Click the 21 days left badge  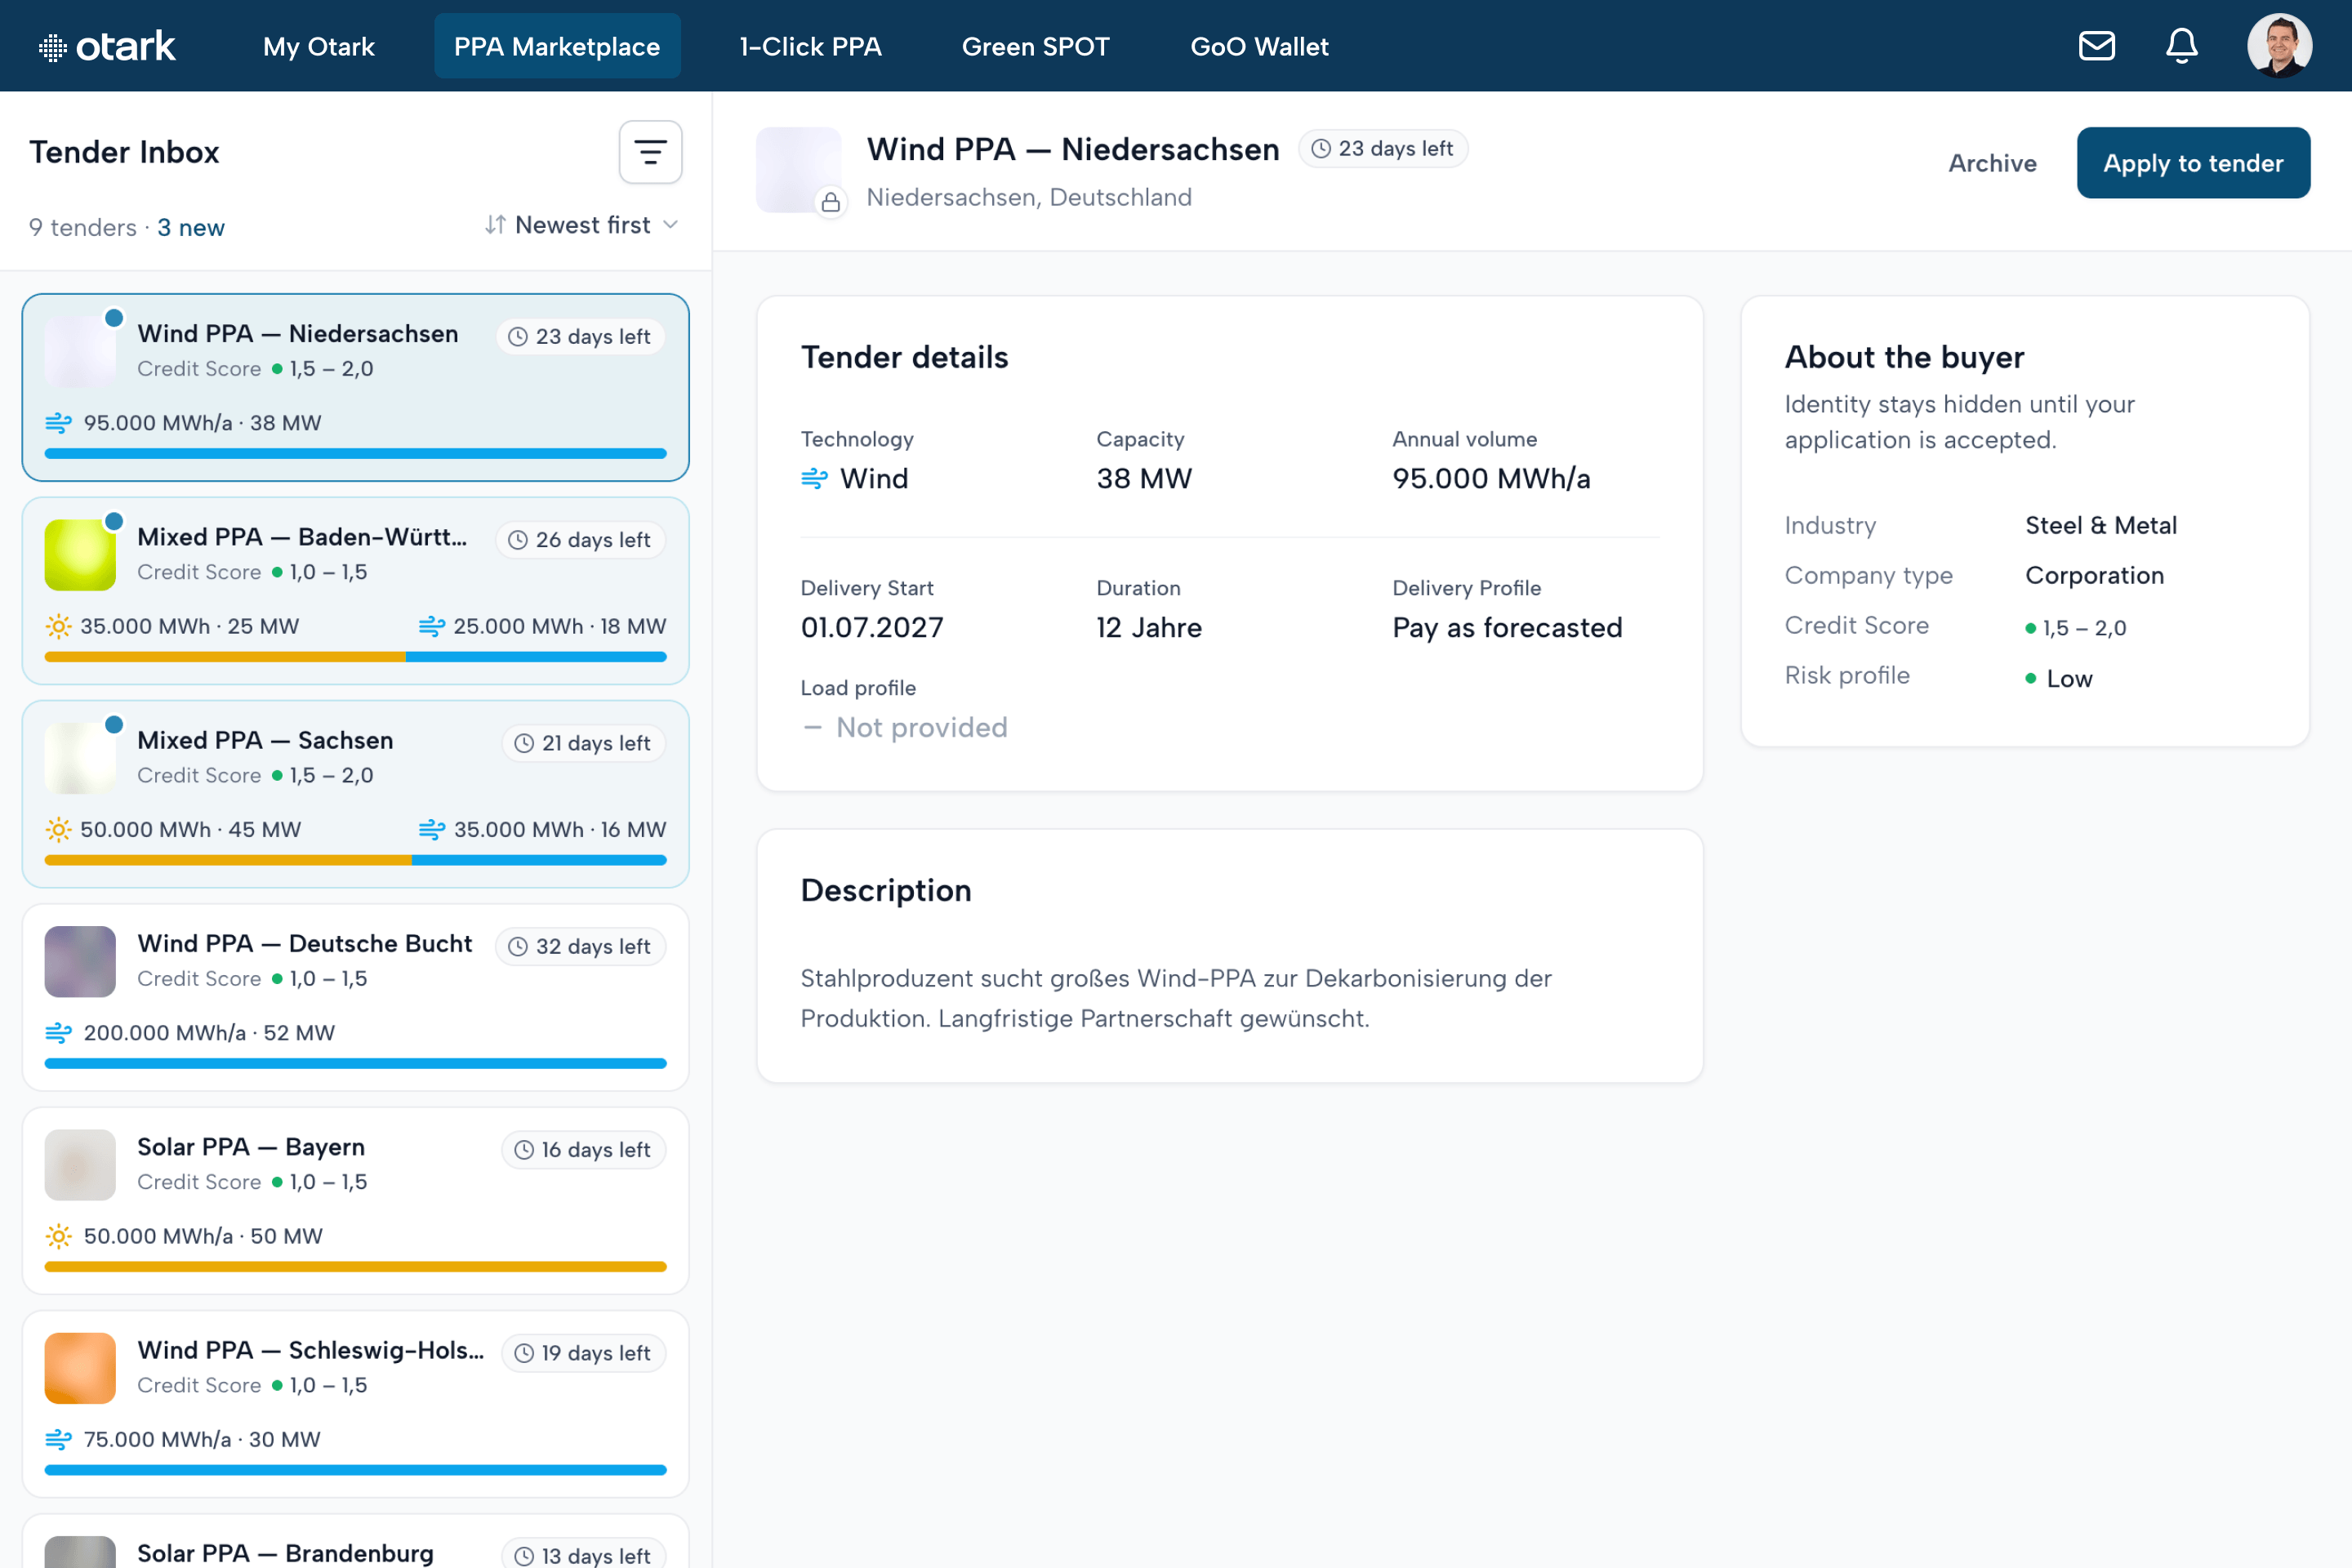click(x=583, y=743)
